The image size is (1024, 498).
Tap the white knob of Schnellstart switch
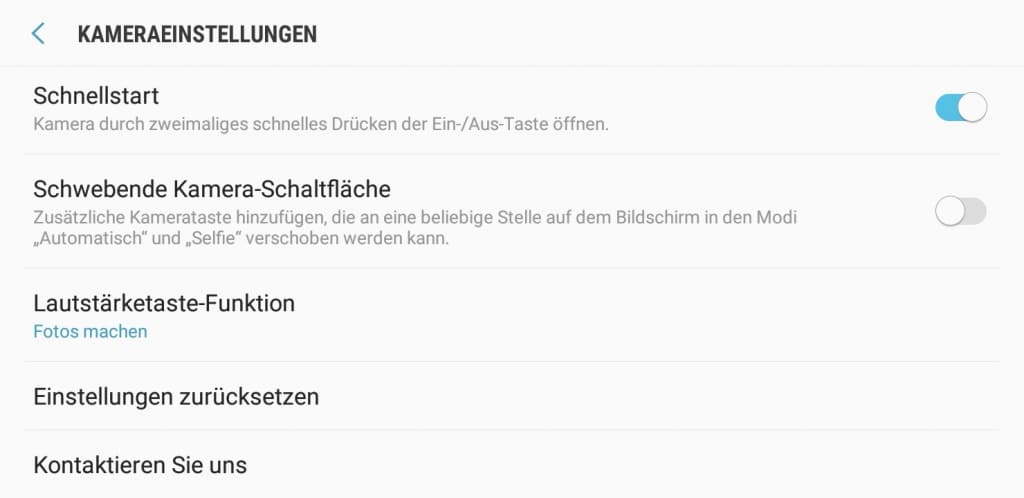tap(972, 107)
